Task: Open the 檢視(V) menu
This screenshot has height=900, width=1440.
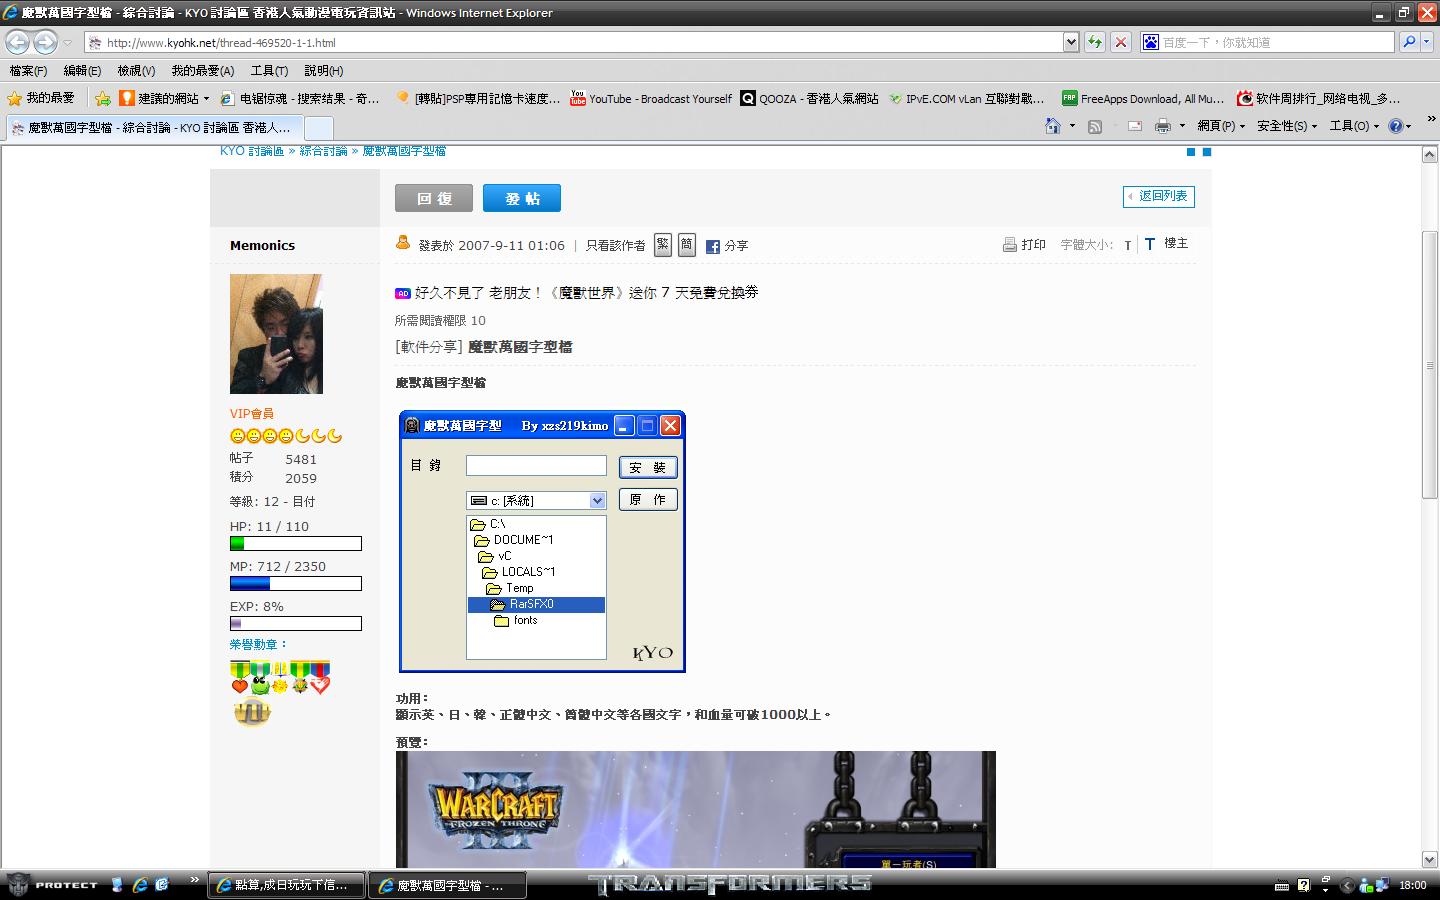Action: tap(136, 71)
